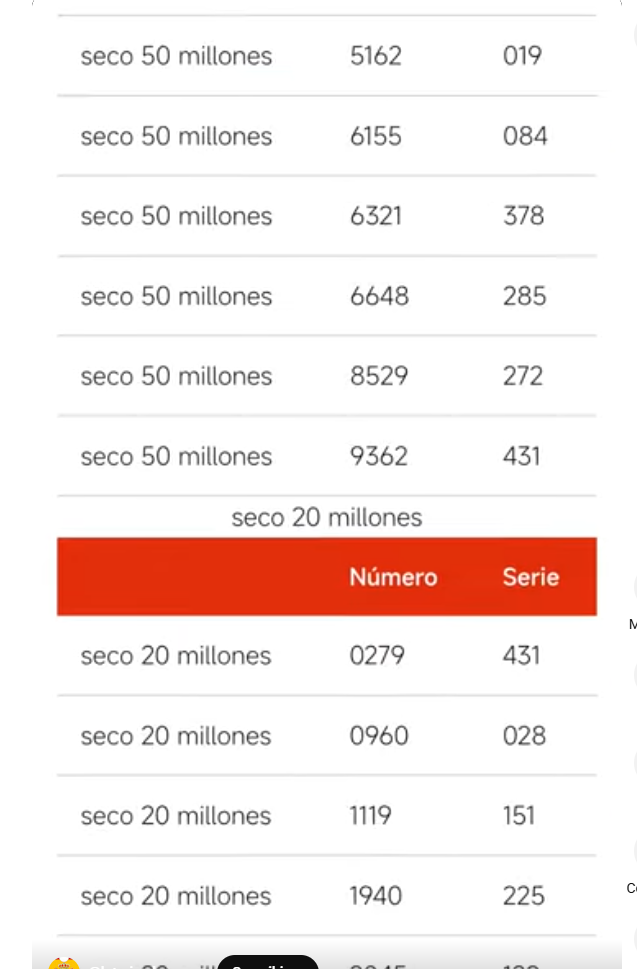This screenshot has height=969, width=637.
Task: Select number 5162 in the table
Action: tap(376, 56)
